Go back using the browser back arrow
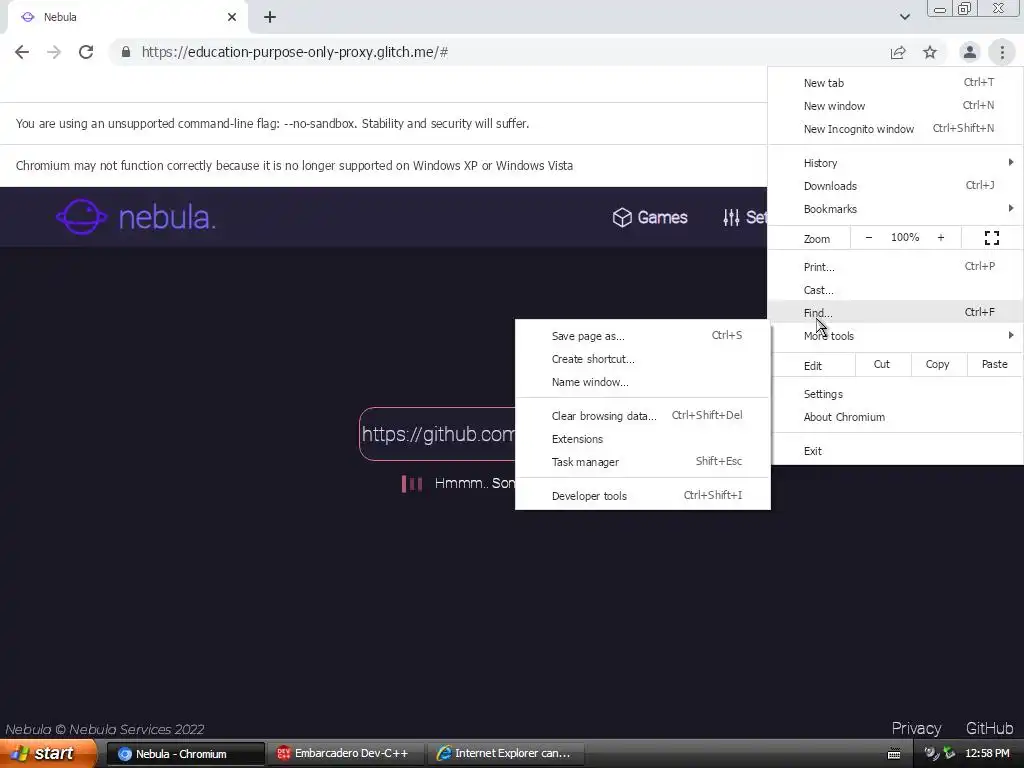The image size is (1024, 768). [22, 52]
